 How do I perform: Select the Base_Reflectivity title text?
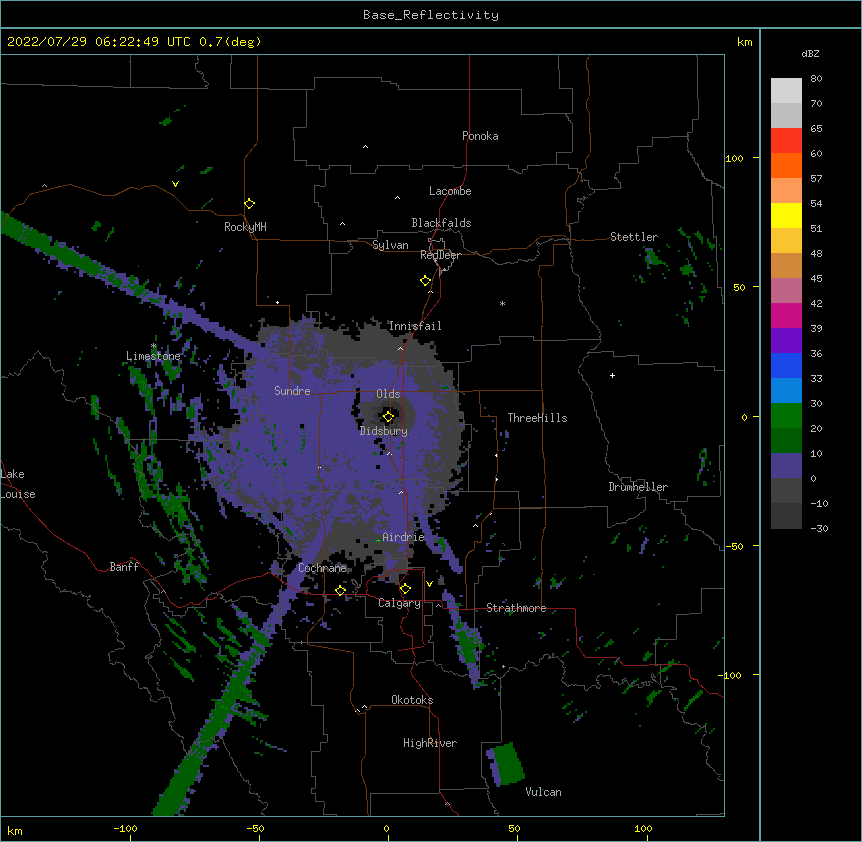coord(431,15)
